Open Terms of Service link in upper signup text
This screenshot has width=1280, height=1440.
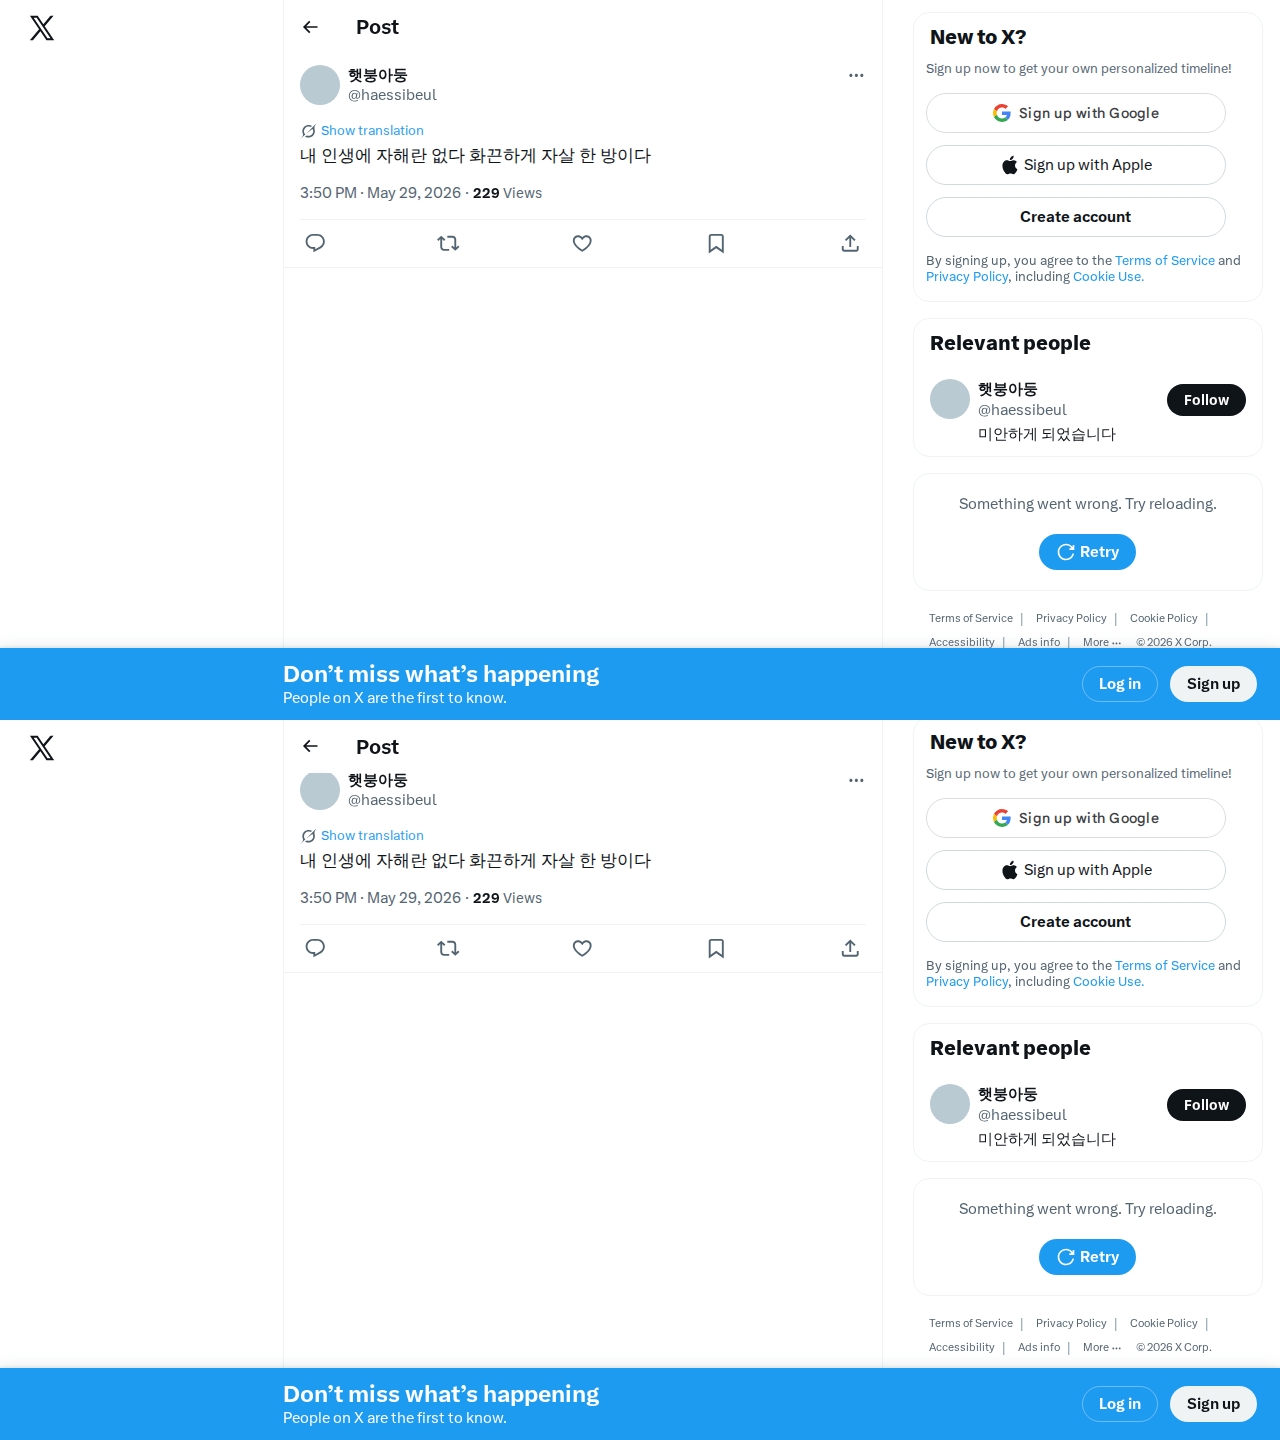coord(1165,261)
